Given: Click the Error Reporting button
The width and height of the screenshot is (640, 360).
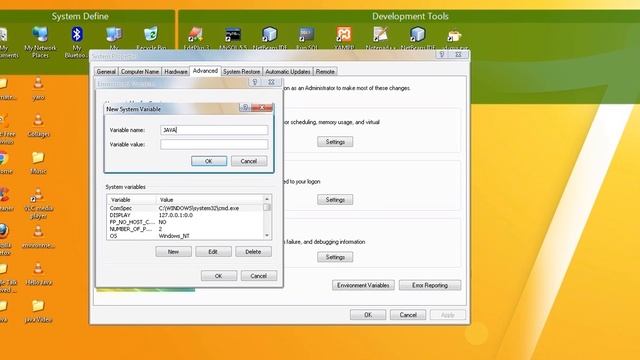Looking at the screenshot, I should coord(430,285).
